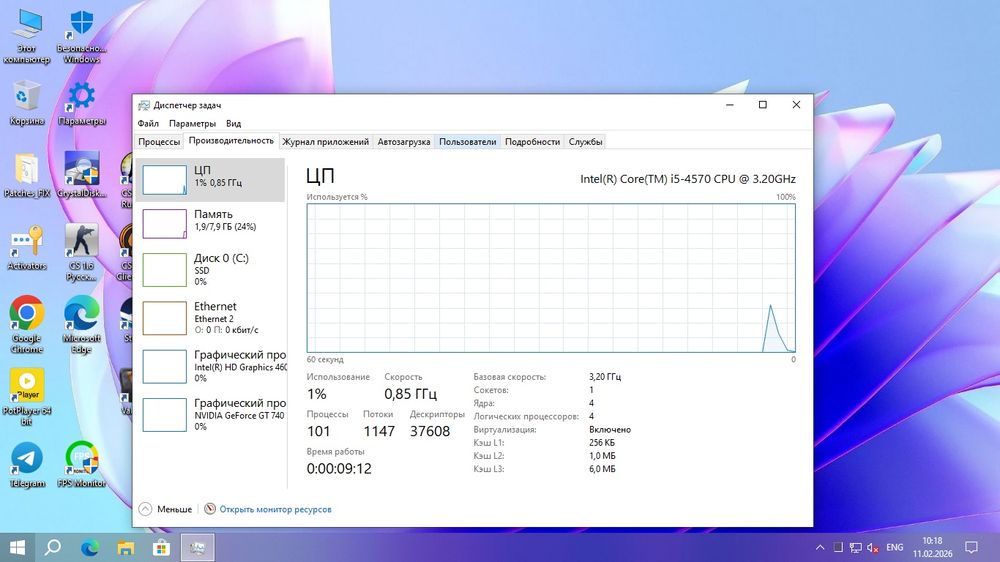Select Диск 0 (C:) thumbnail graph
Screen dimensions: 1000x562
pos(165,270)
